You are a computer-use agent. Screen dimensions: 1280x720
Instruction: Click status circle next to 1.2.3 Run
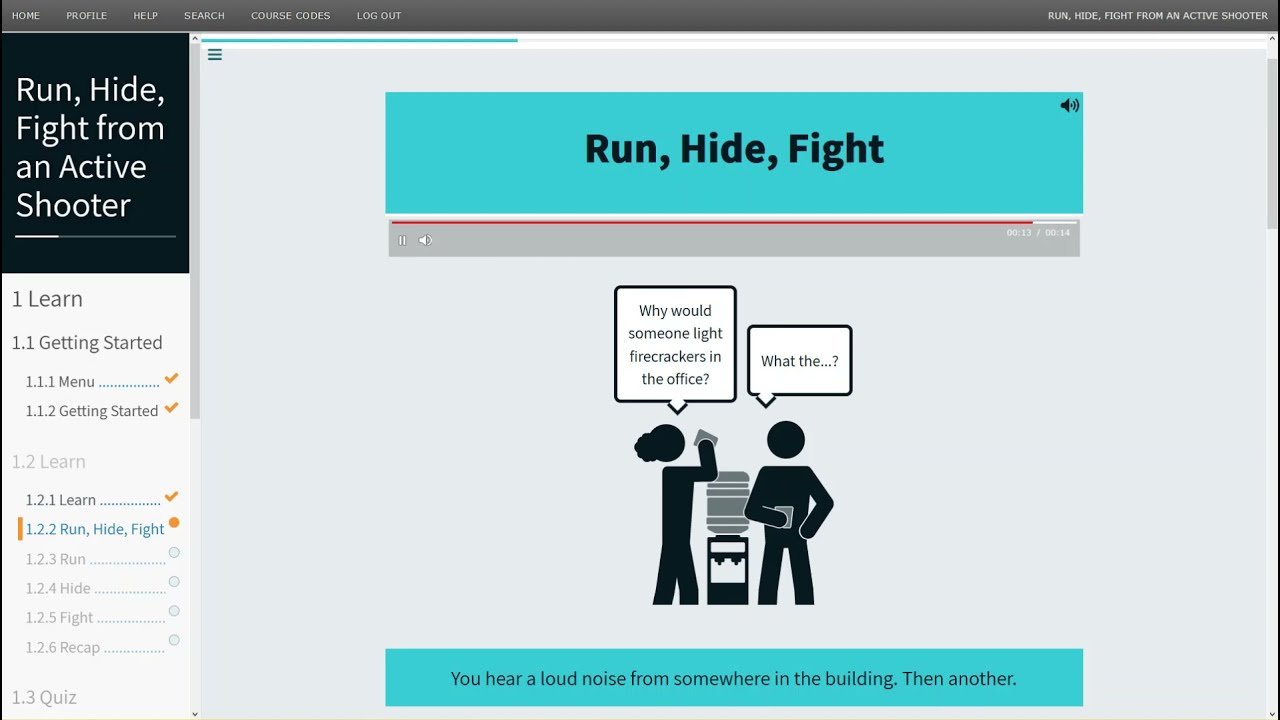(174, 553)
